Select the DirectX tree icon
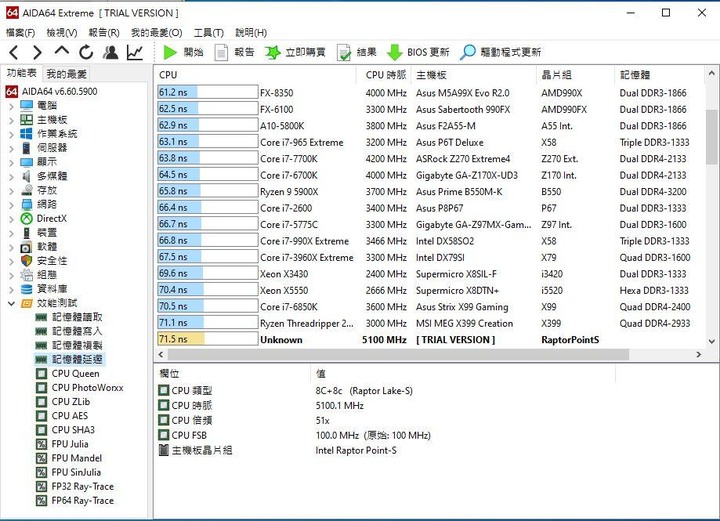This screenshot has height=521, width=720. pyautogui.click(x=27, y=218)
